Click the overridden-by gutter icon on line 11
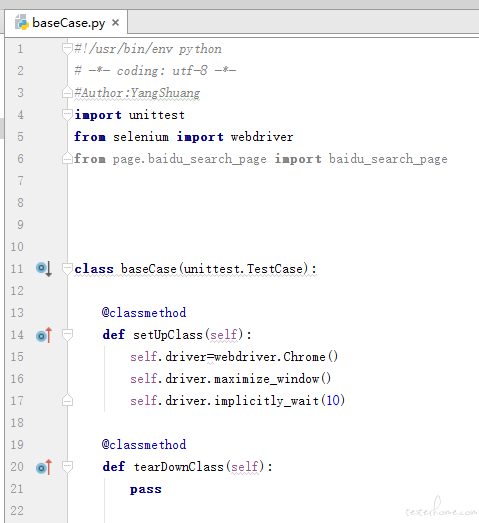 click(44, 269)
